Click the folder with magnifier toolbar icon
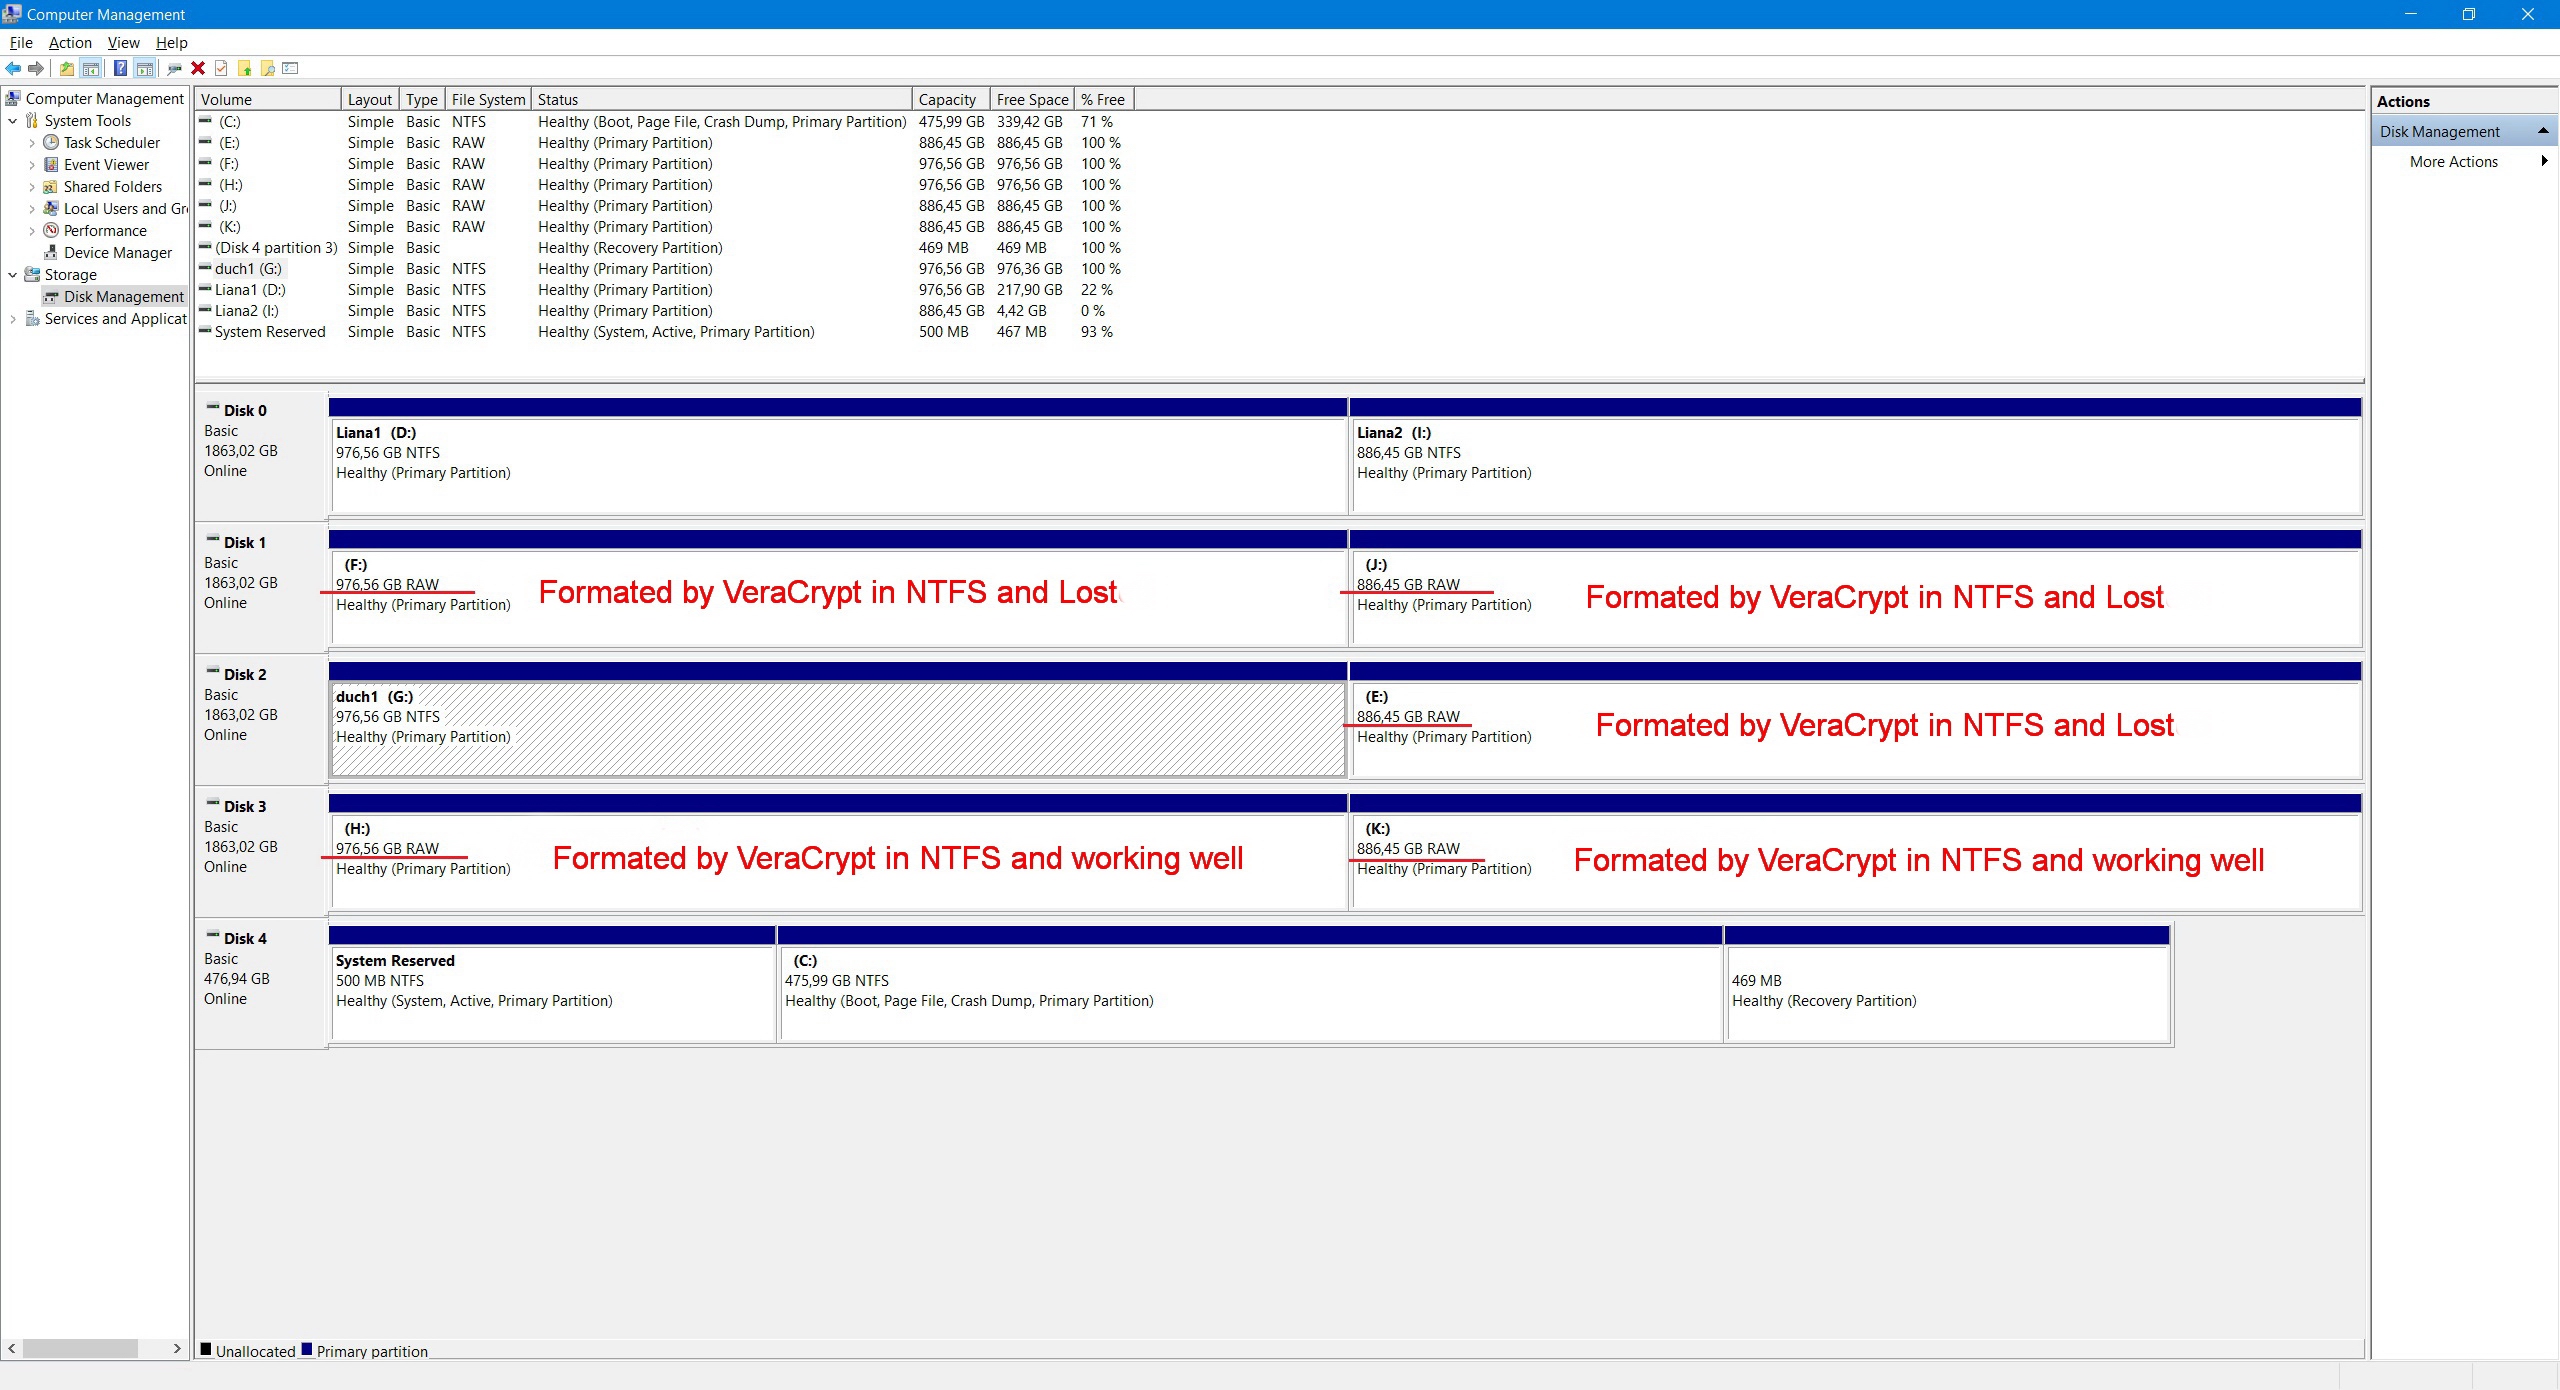This screenshot has width=2560, height=1390. (x=267, y=68)
